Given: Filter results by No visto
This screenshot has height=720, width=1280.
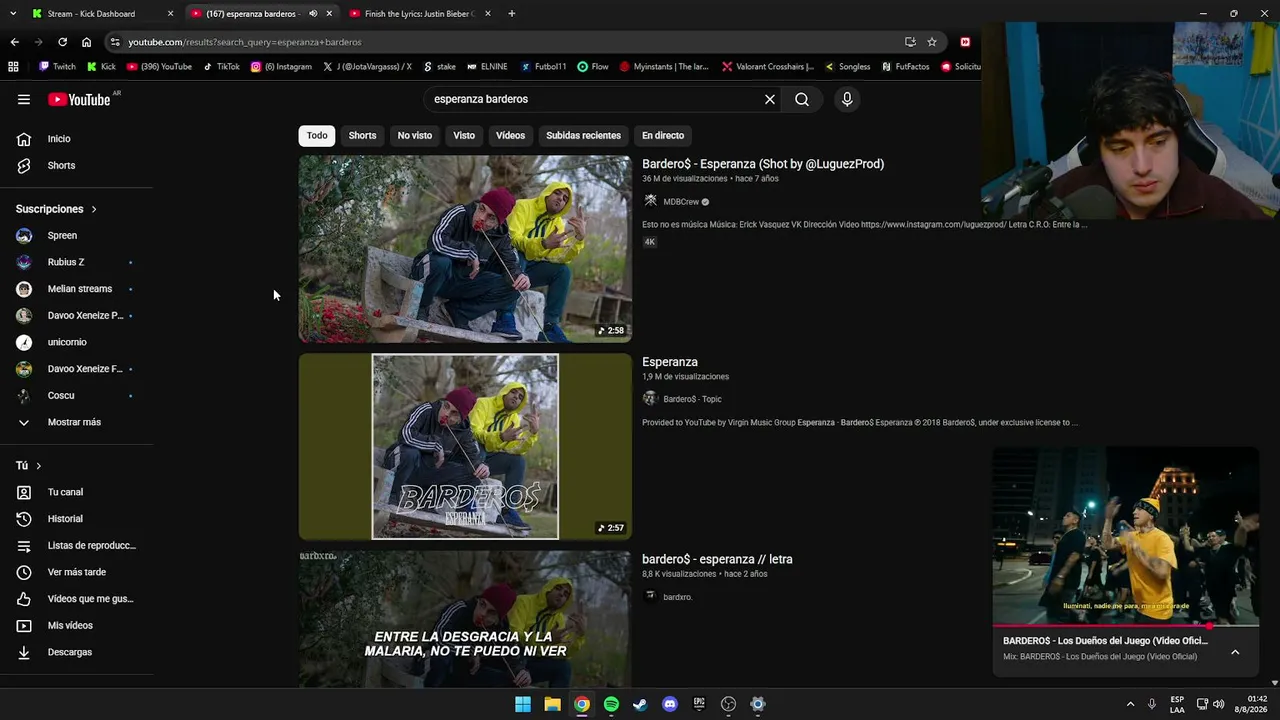Looking at the screenshot, I should 415,135.
